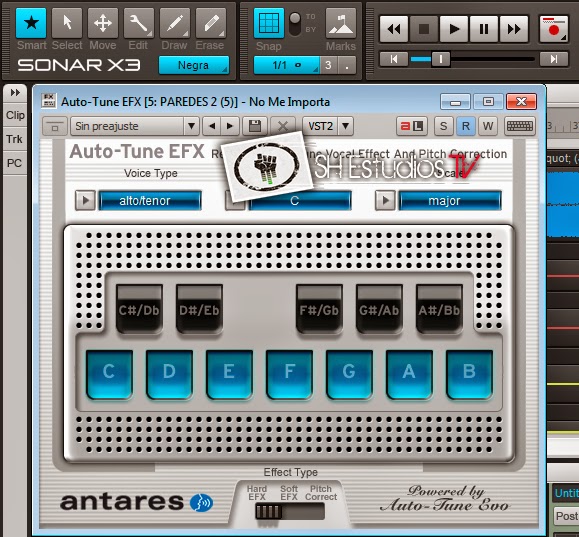The width and height of the screenshot is (579, 537).
Task: Toggle the A note key
Action: coord(410,375)
